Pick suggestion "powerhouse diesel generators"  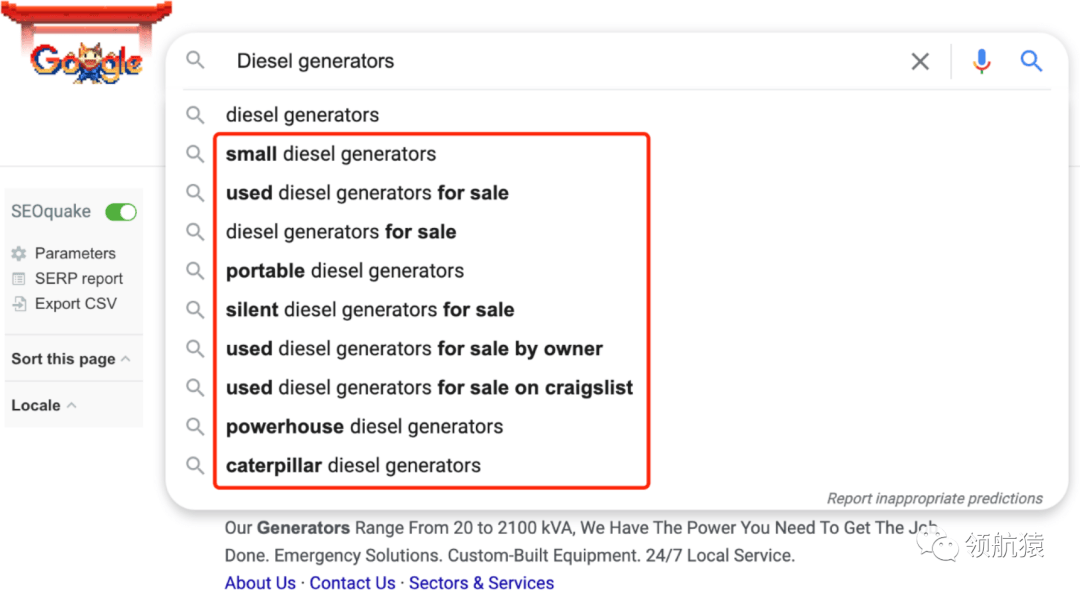click(364, 426)
